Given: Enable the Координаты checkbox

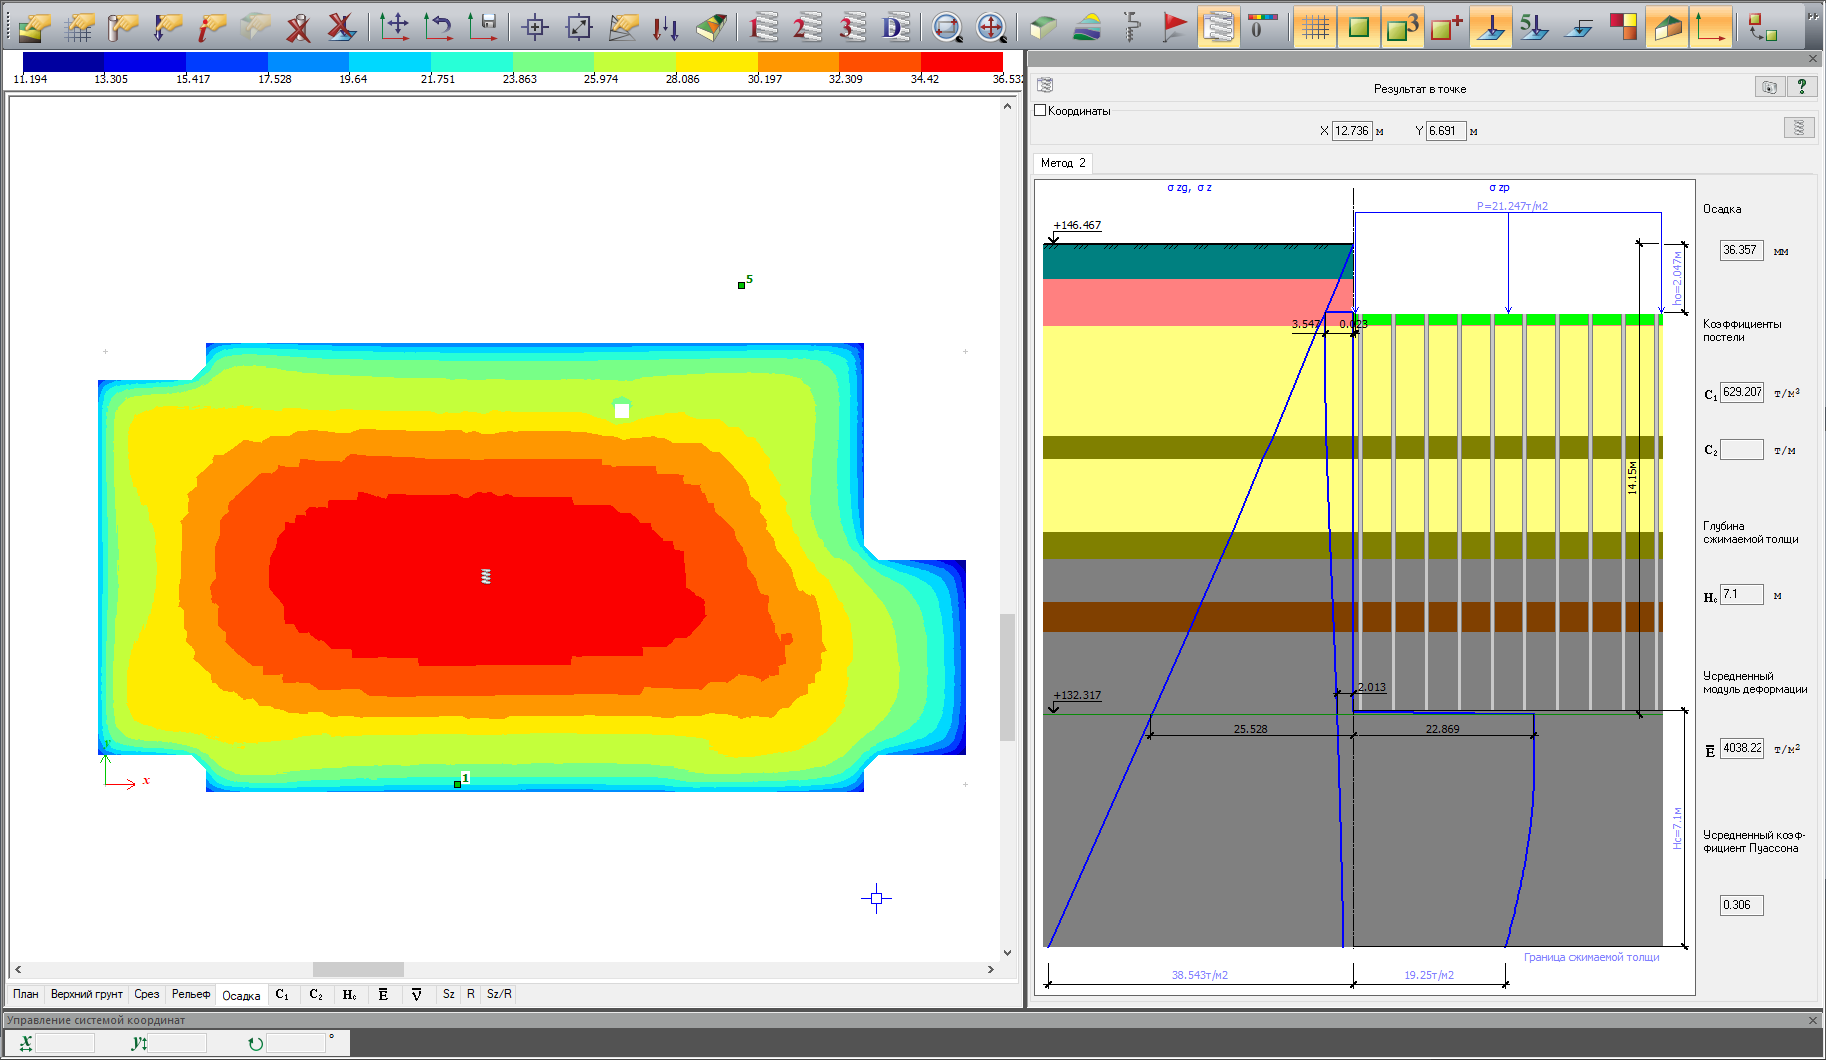Looking at the screenshot, I should click(1040, 111).
